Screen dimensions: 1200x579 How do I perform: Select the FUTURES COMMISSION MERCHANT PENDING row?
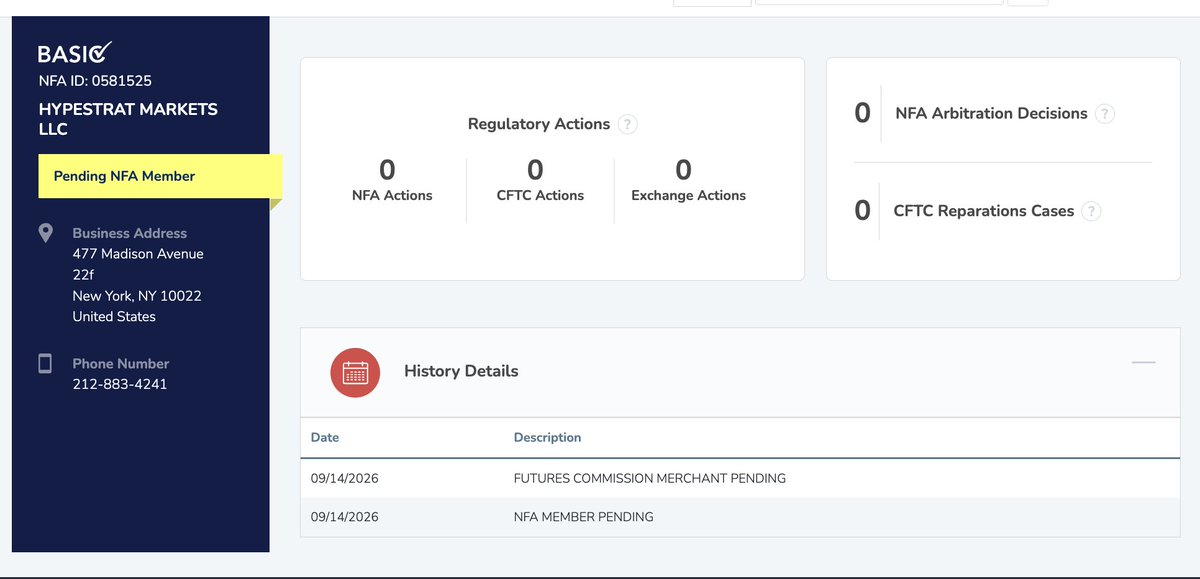tap(740, 478)
